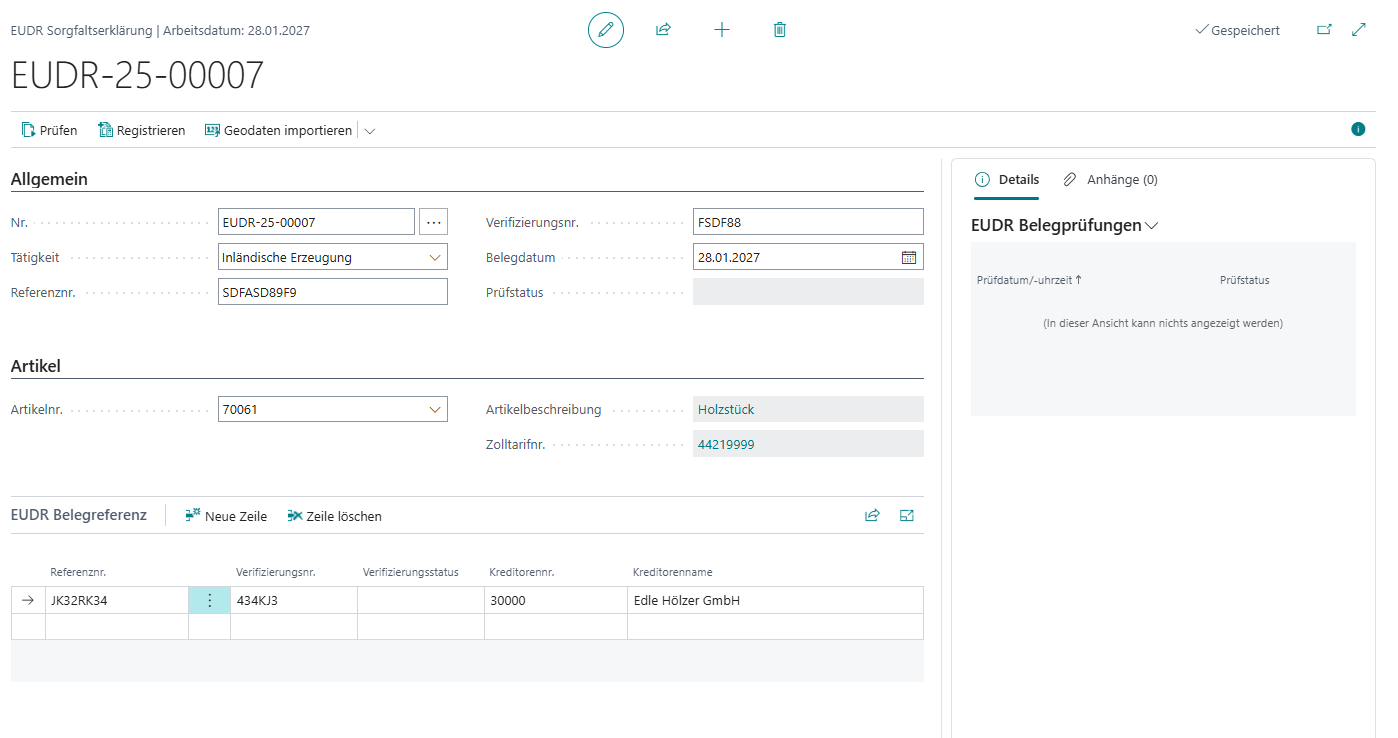
Task: Share the EUDR Belegreferenz lines
Action: (x=872, y=516)
